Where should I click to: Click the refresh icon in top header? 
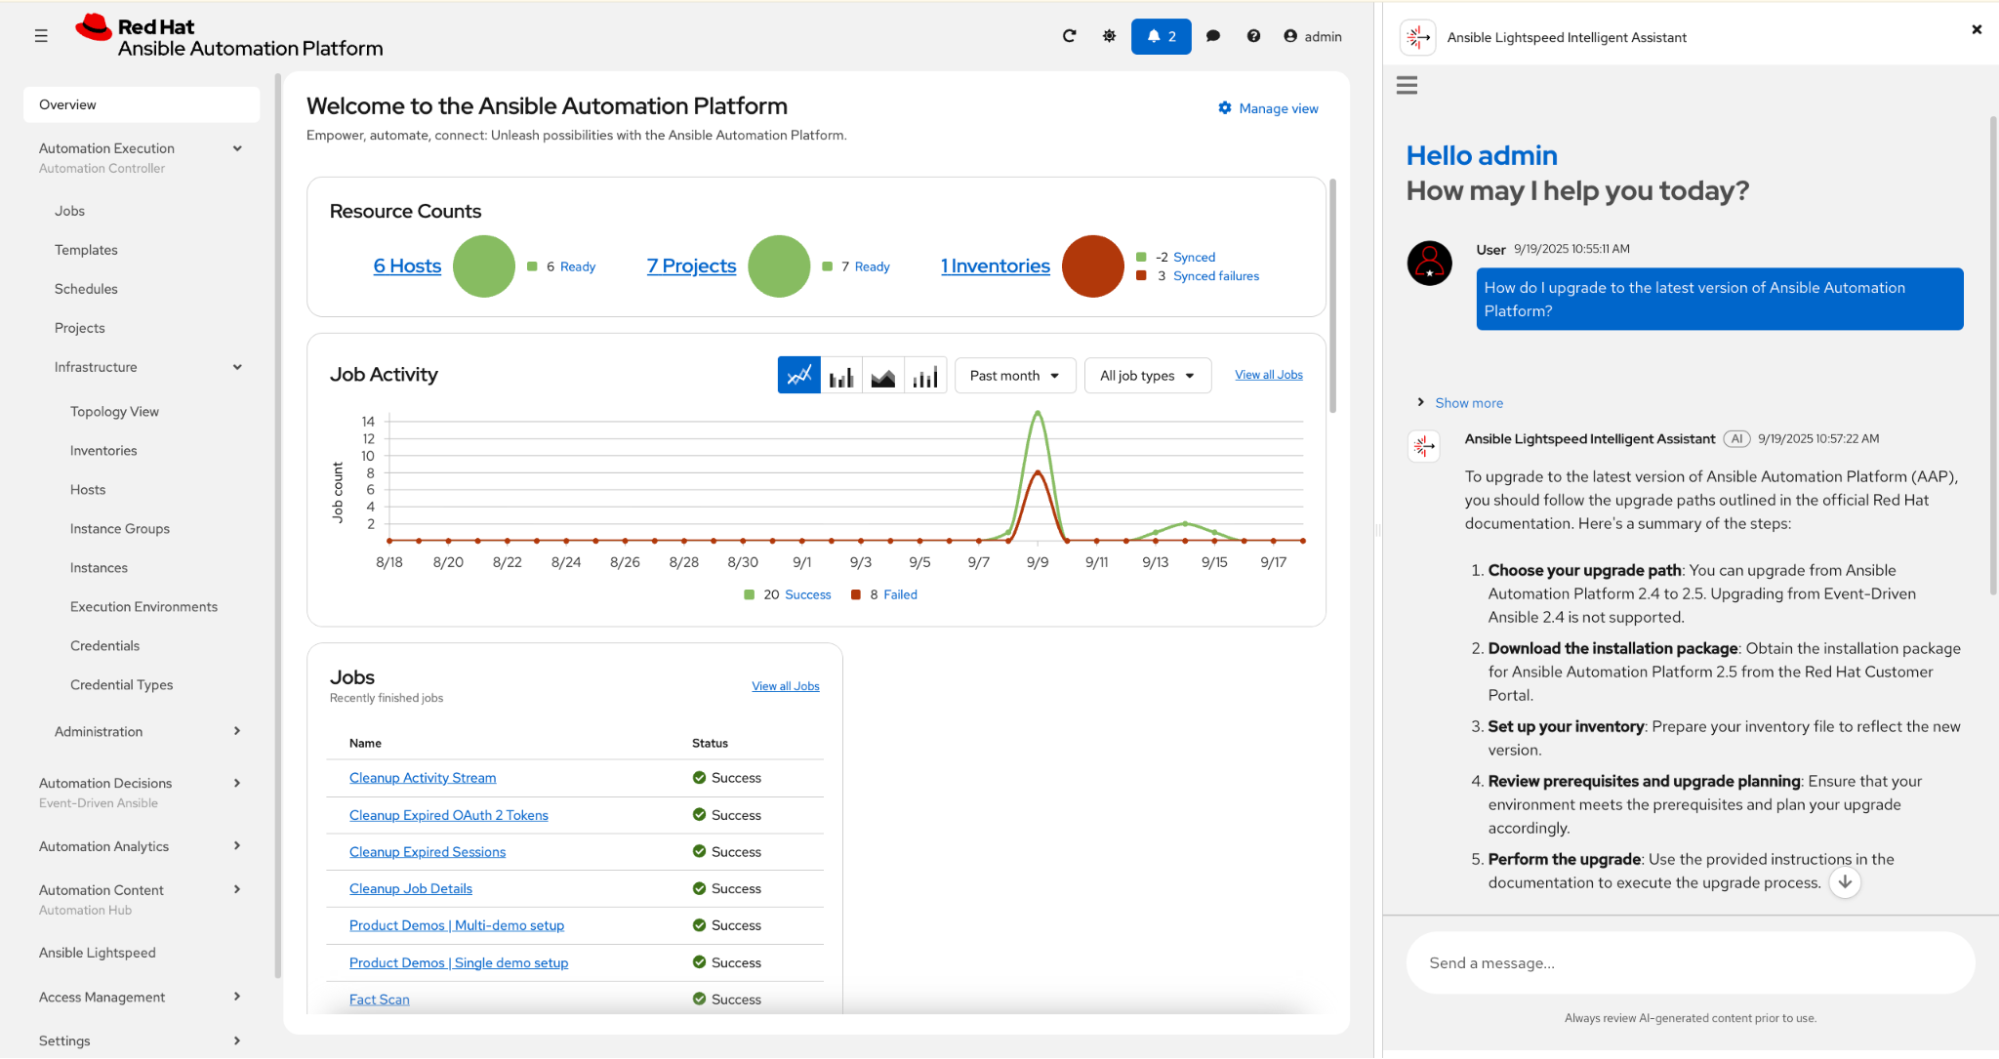coord(1069,36)
